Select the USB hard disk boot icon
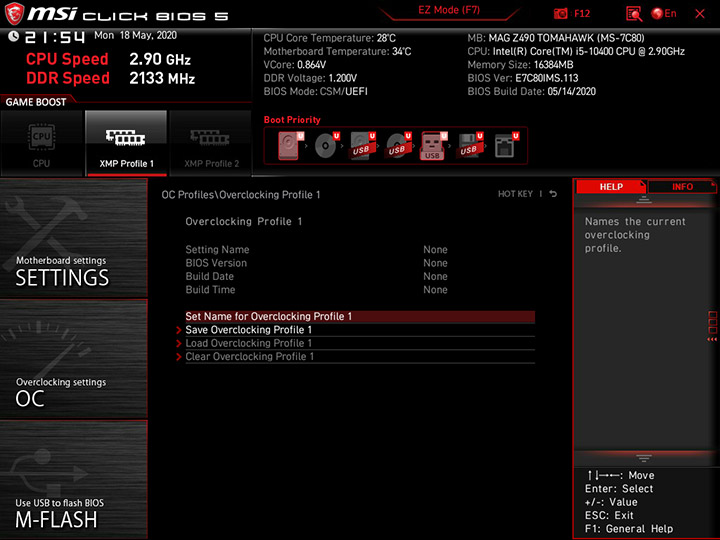This screenshot has height=540, width=720. pyautogui.click(x=362, y=146)
